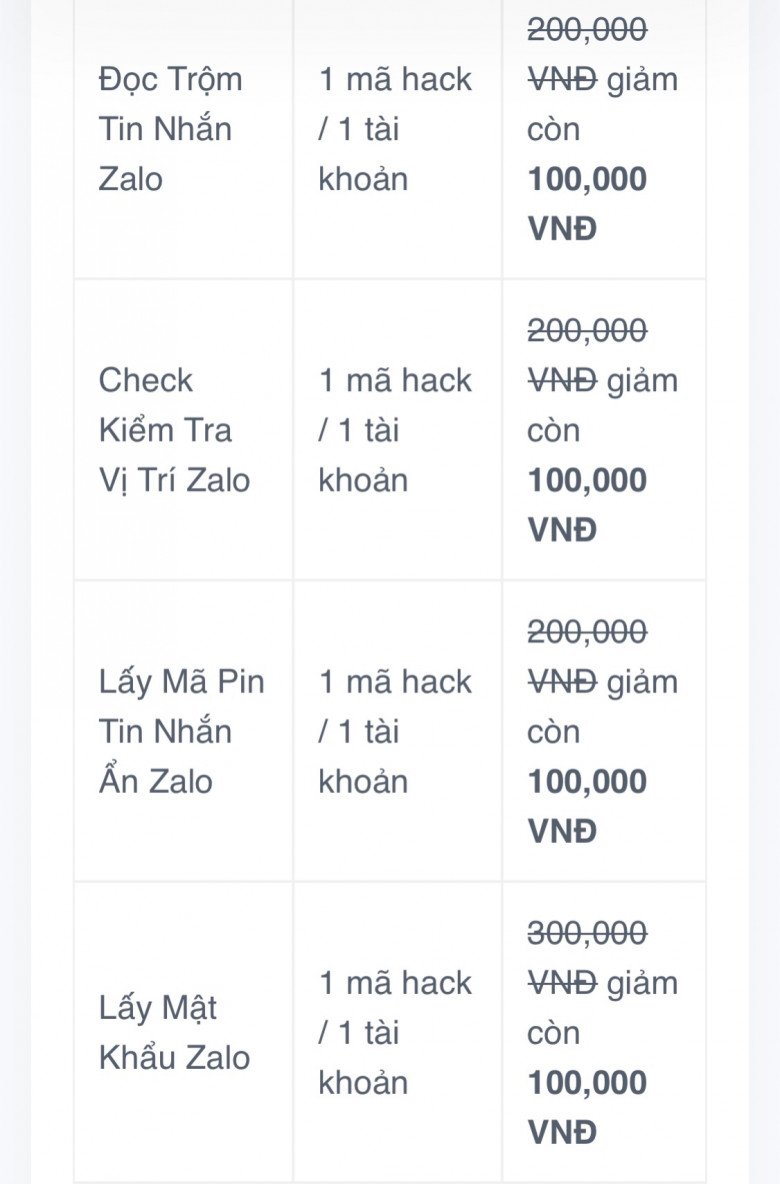Select the "Đọc Trộm Tin Nhắn Zalo" service name

(x=171, y=129)
